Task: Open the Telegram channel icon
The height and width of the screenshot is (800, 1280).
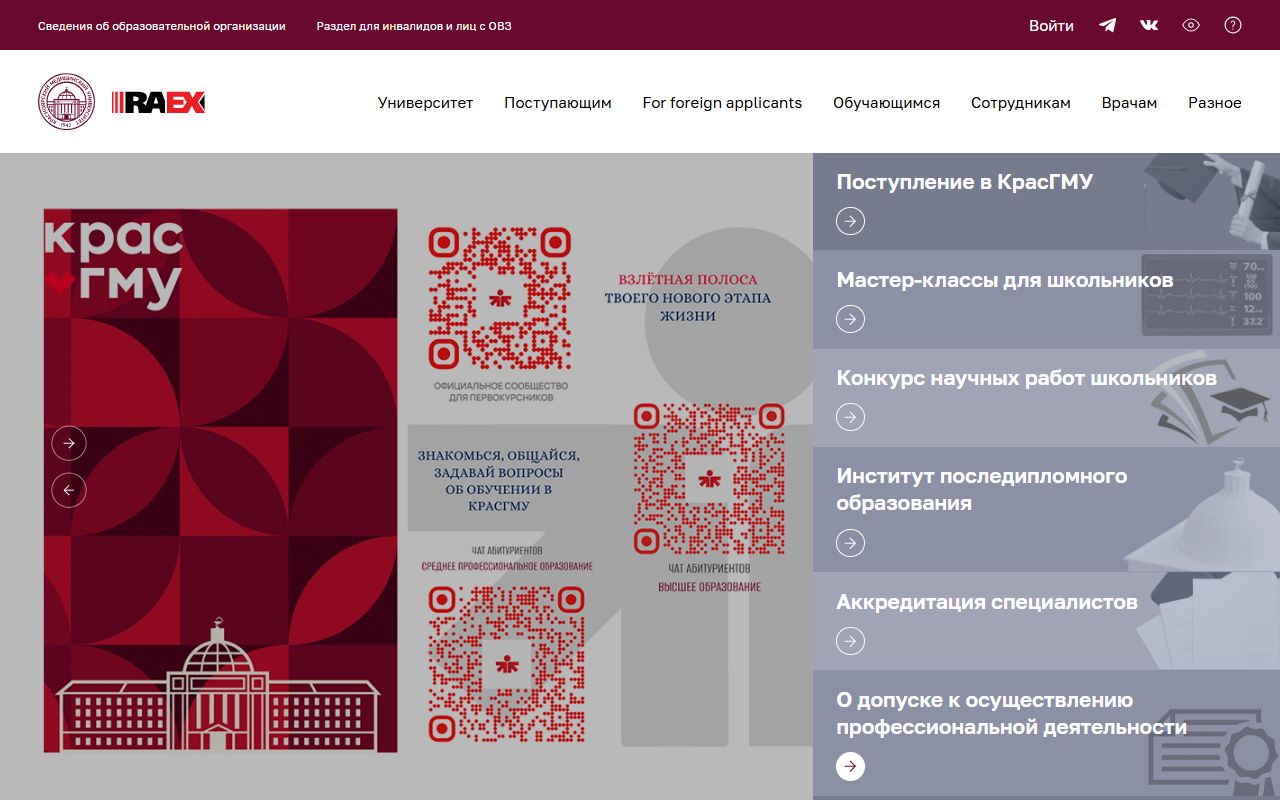Action: (1107, 25)
